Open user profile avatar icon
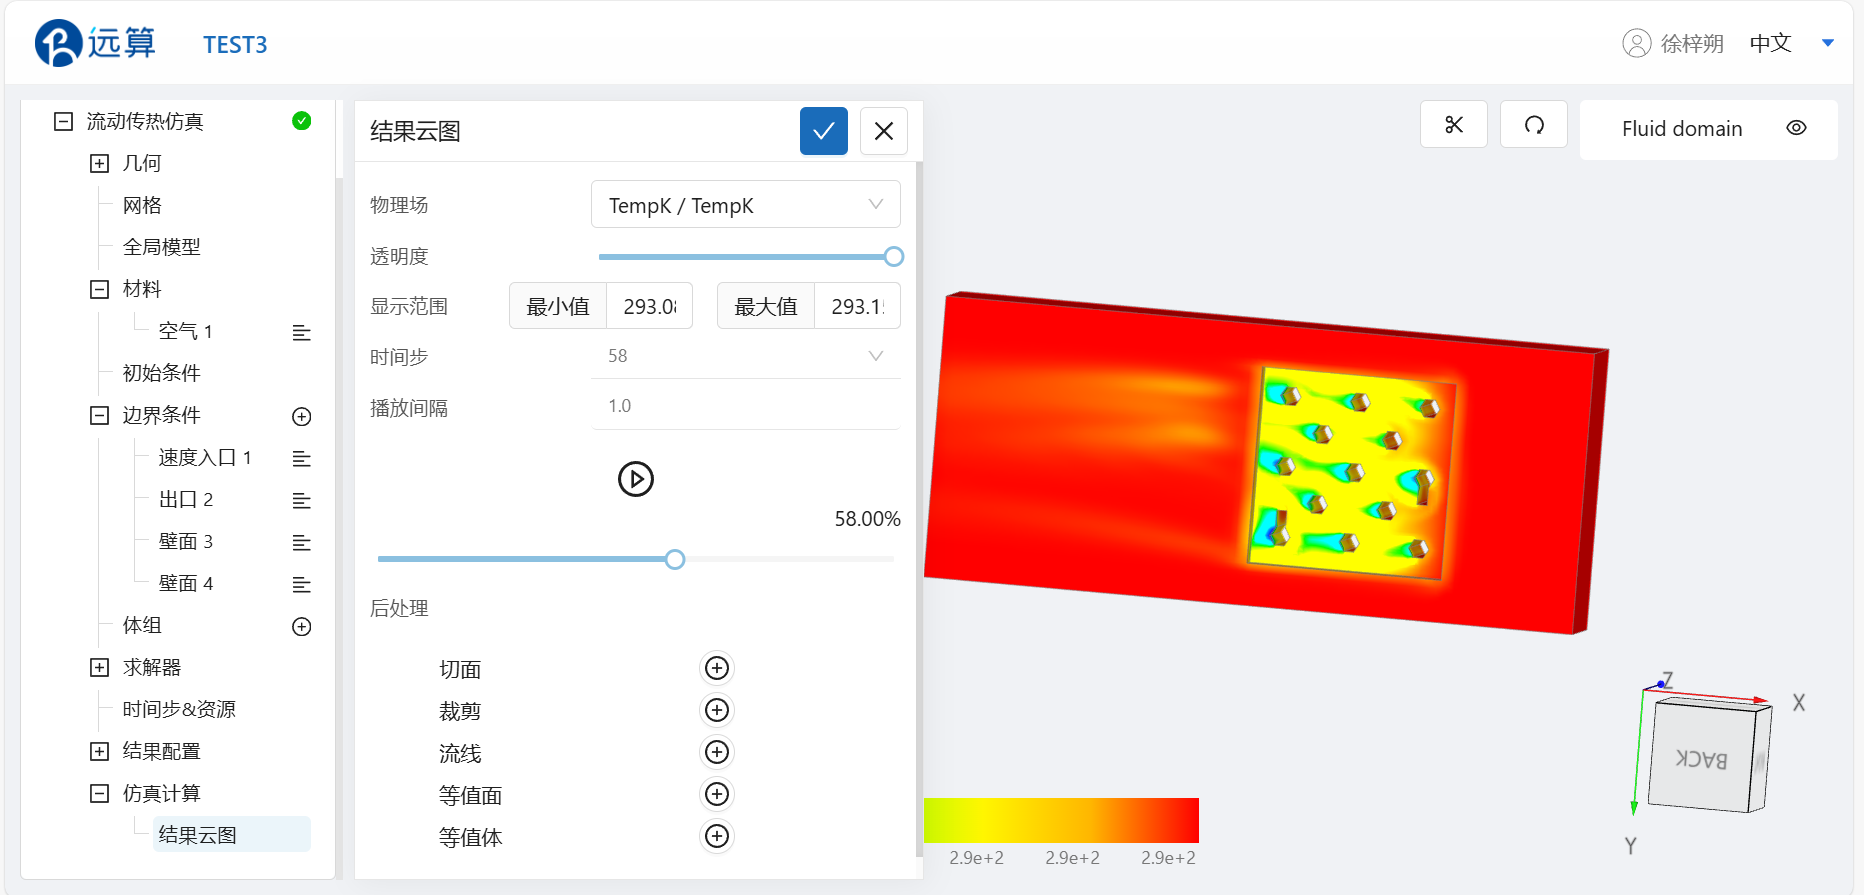The width and height of the screenshot is (1864, 895). click(x=1636, y=43)
